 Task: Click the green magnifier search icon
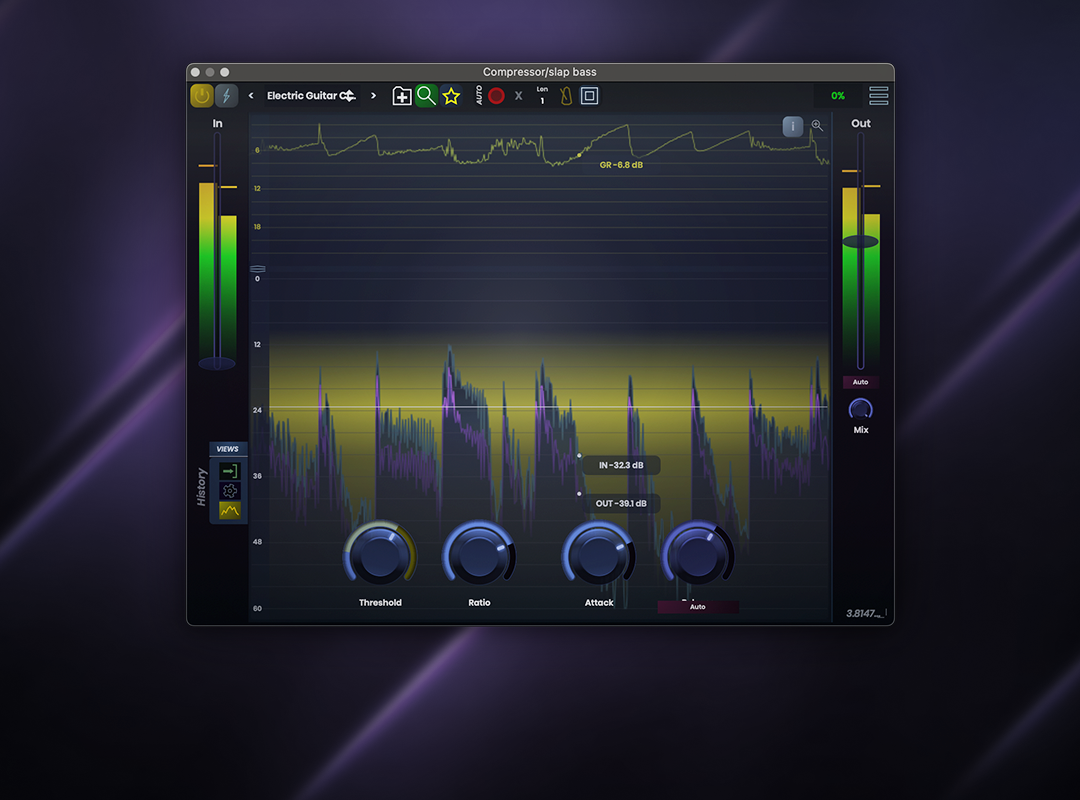pos(427,96)
